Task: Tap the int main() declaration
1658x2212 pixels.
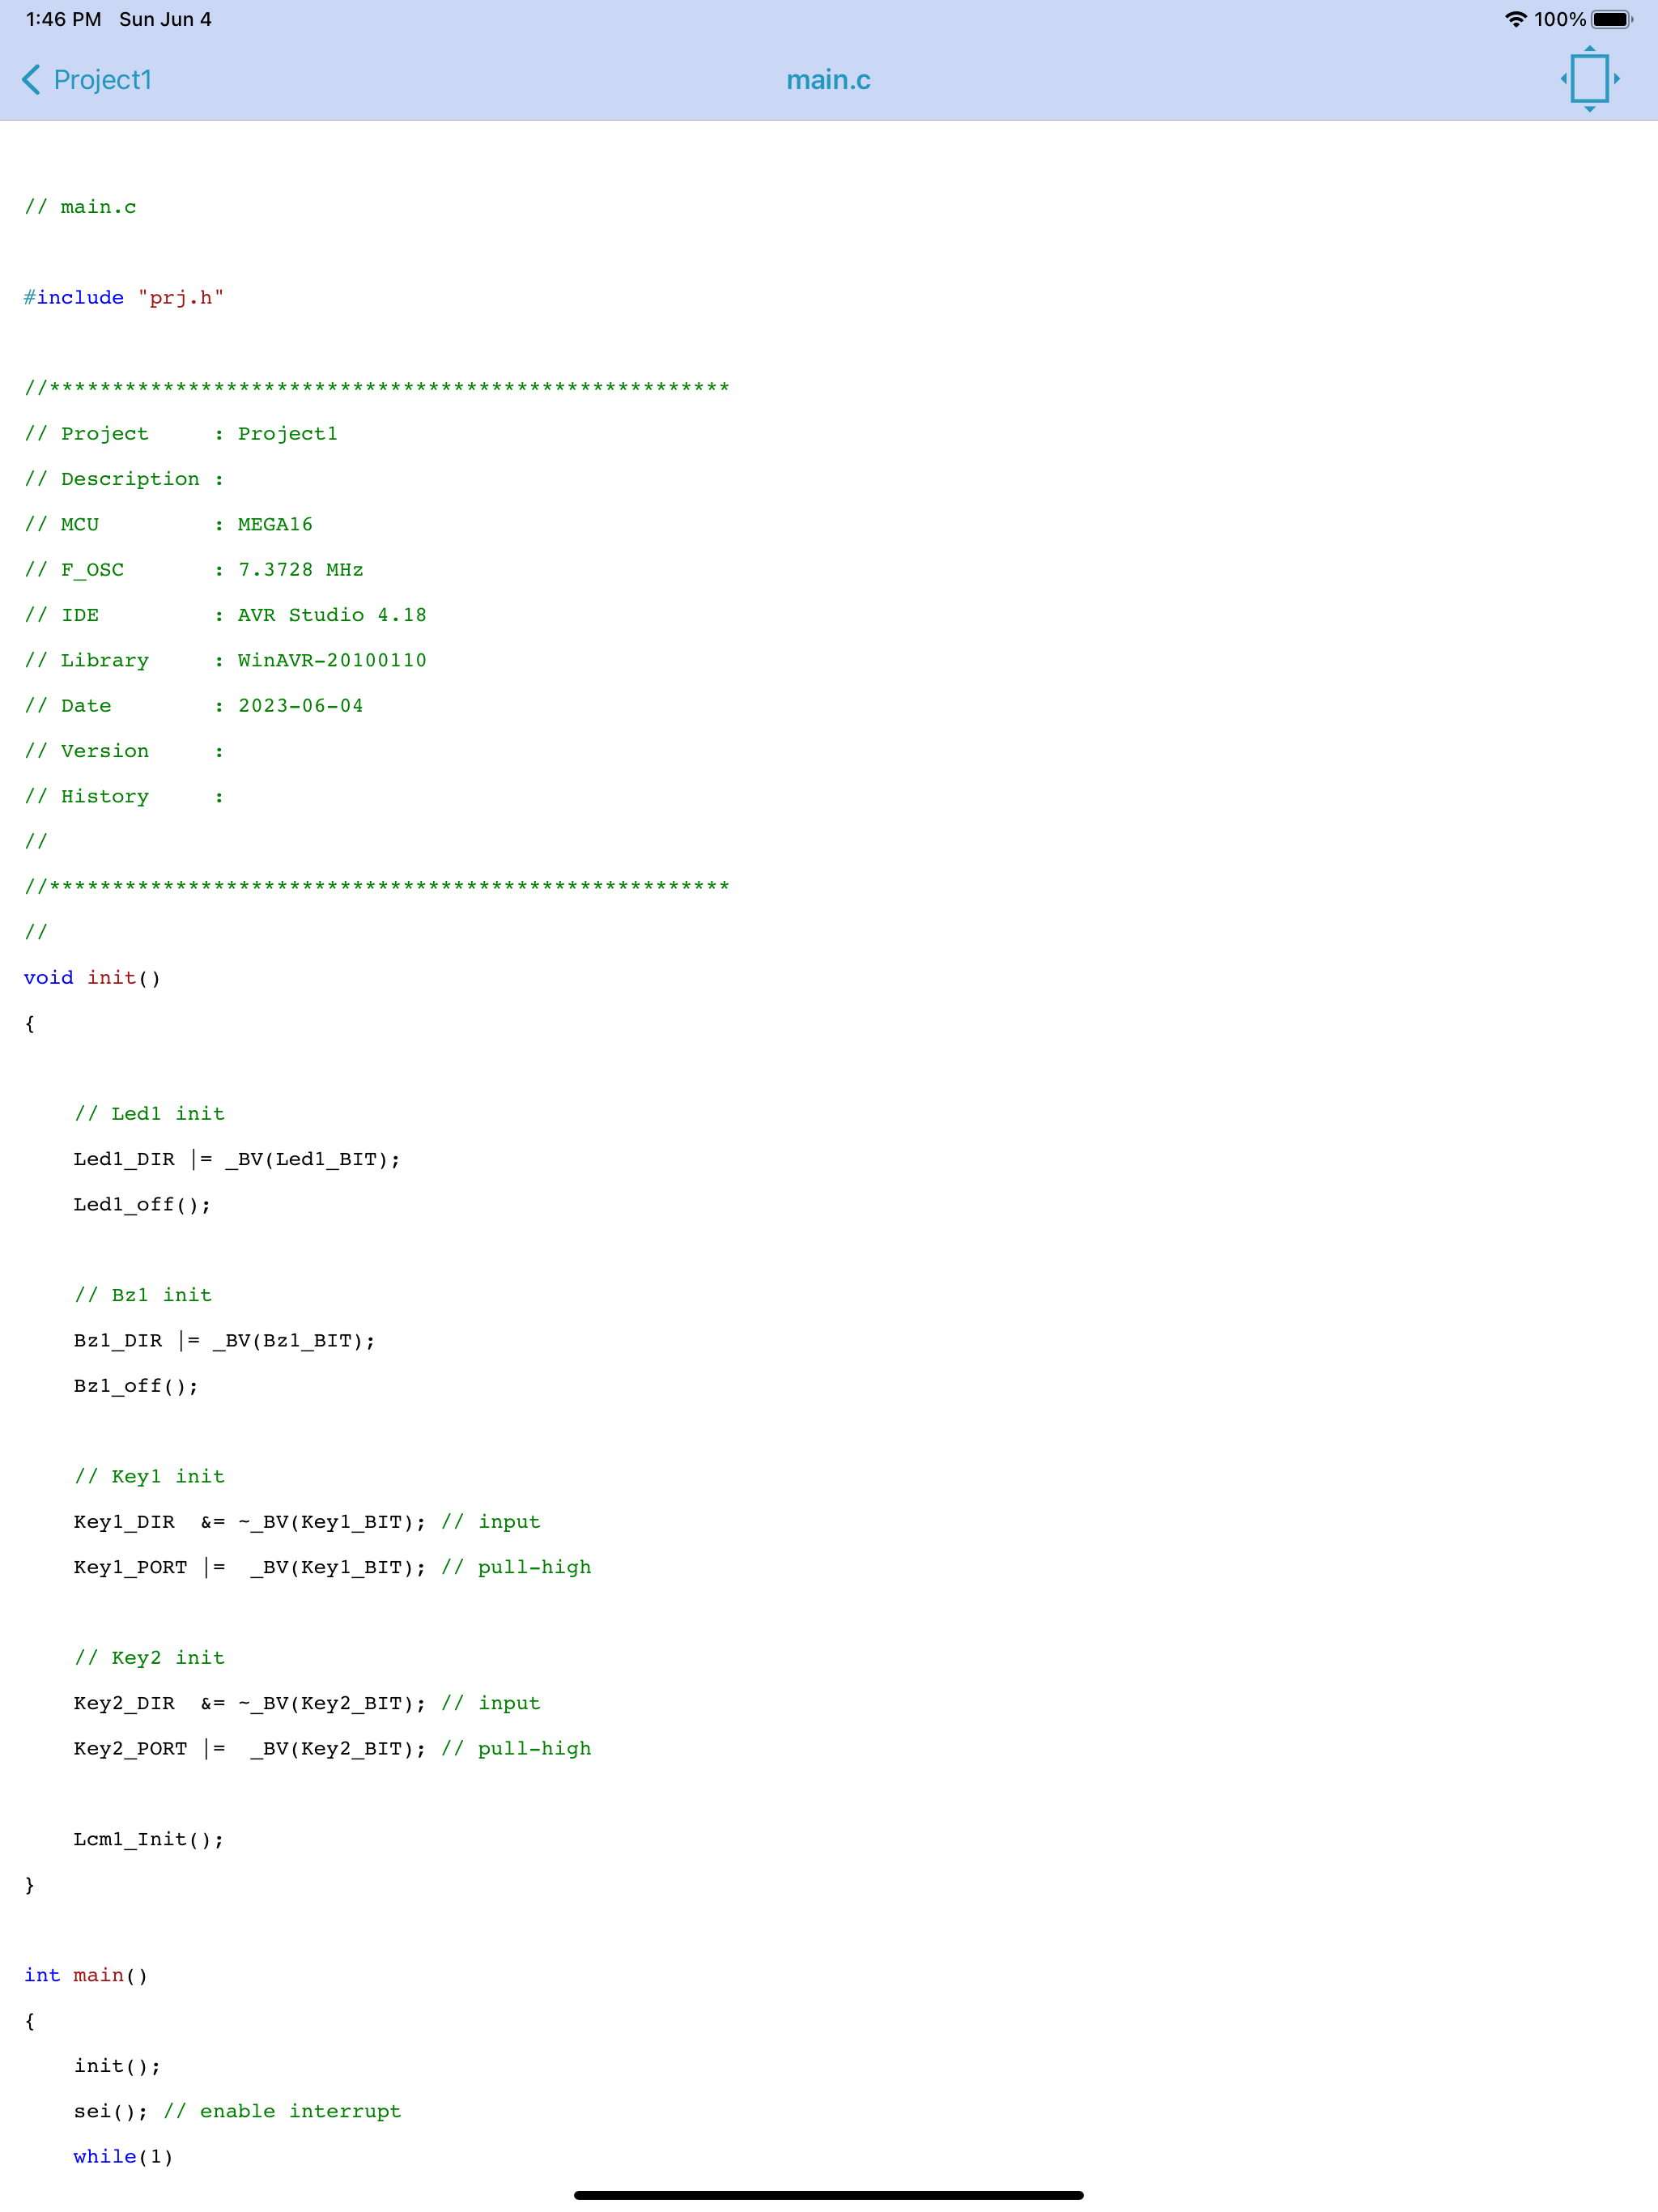Action: tap(86, 1975)
